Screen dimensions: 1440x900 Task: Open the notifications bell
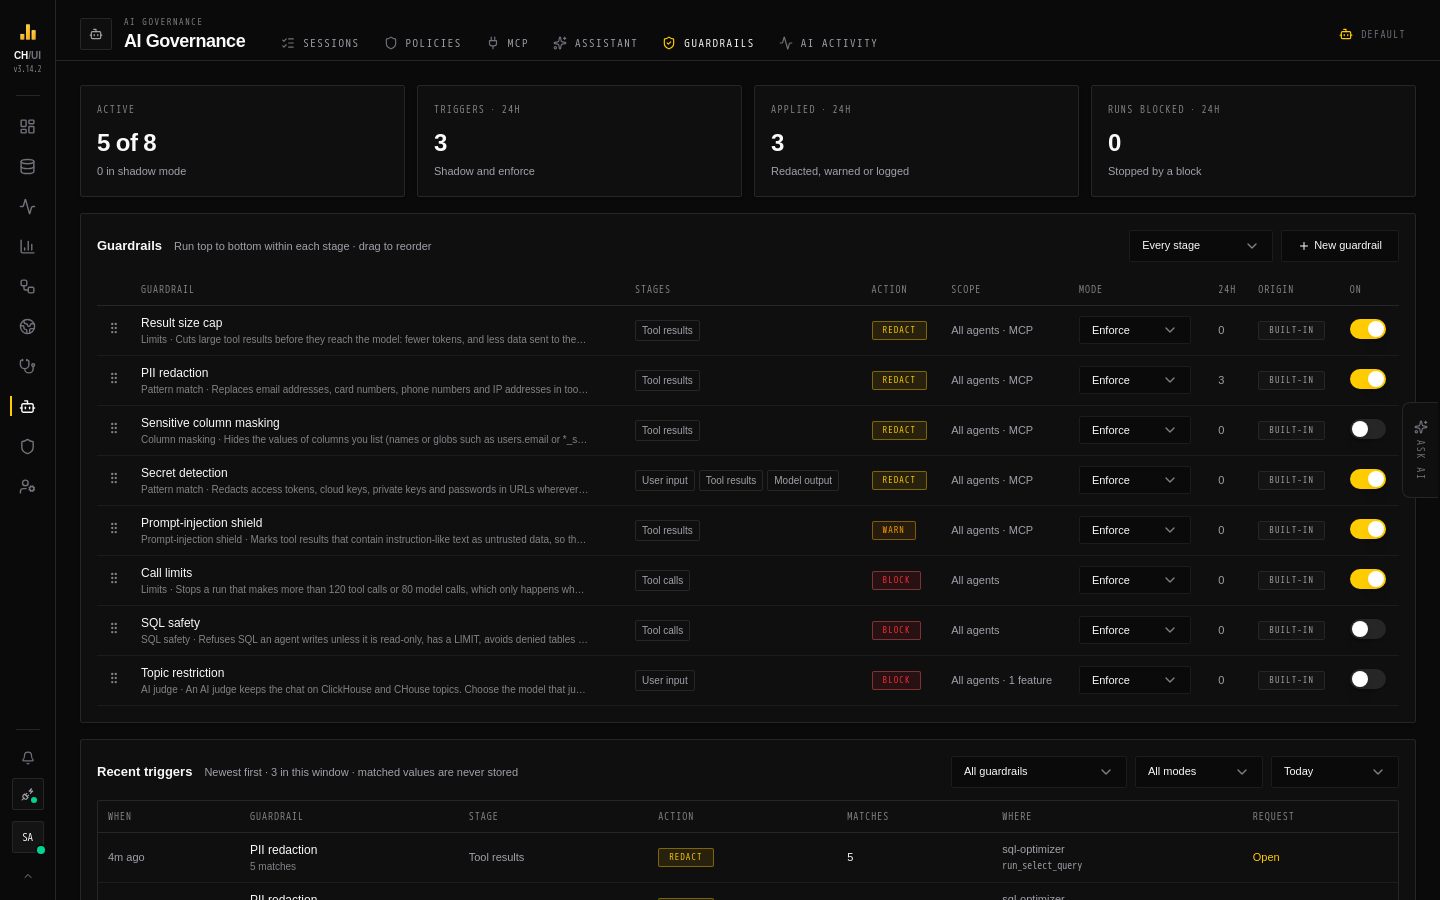(27, 758)
